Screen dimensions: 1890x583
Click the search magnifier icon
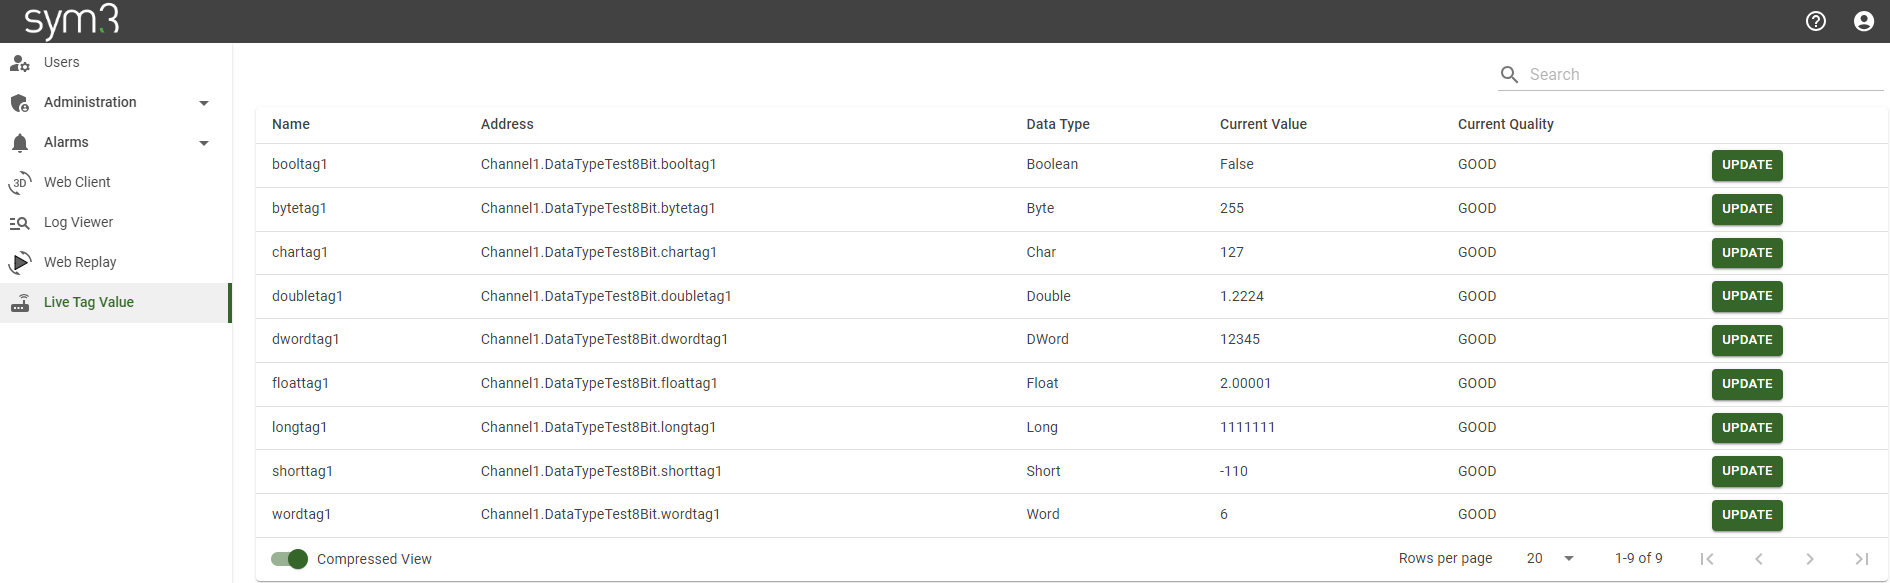[x=1509, y=75]
